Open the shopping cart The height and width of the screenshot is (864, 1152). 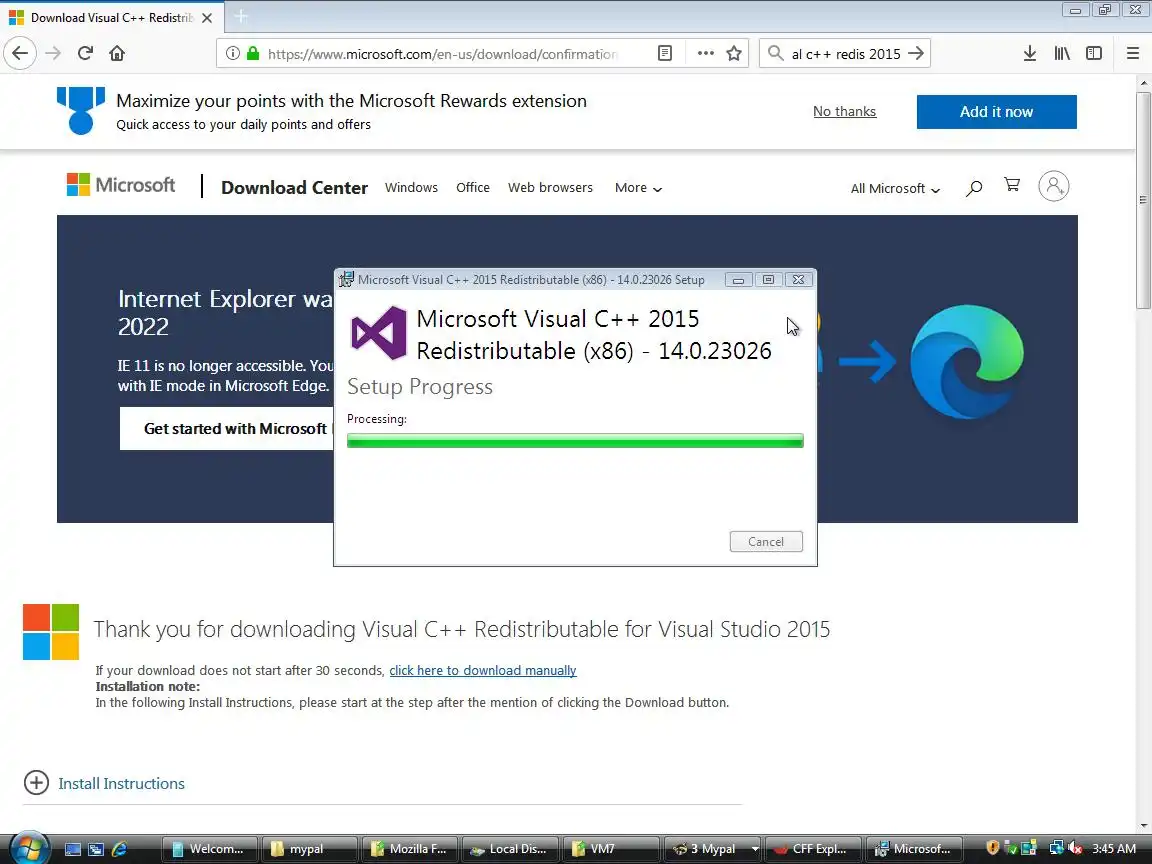click(1012, 185)
